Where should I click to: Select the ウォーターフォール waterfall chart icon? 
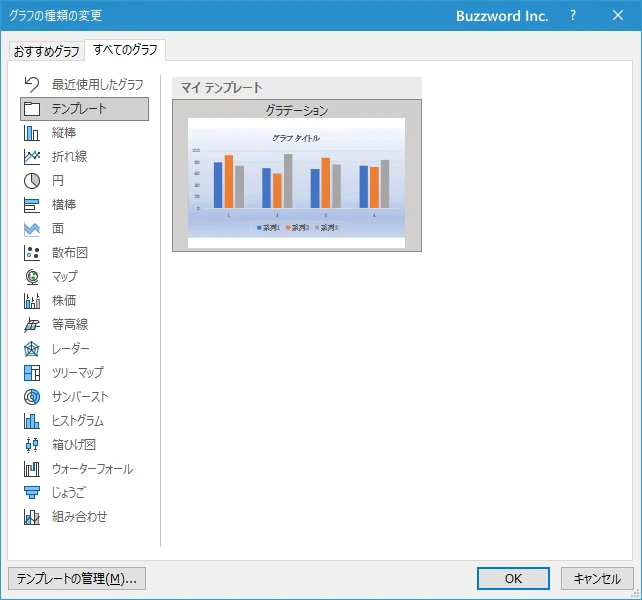(x=32, y=469)
